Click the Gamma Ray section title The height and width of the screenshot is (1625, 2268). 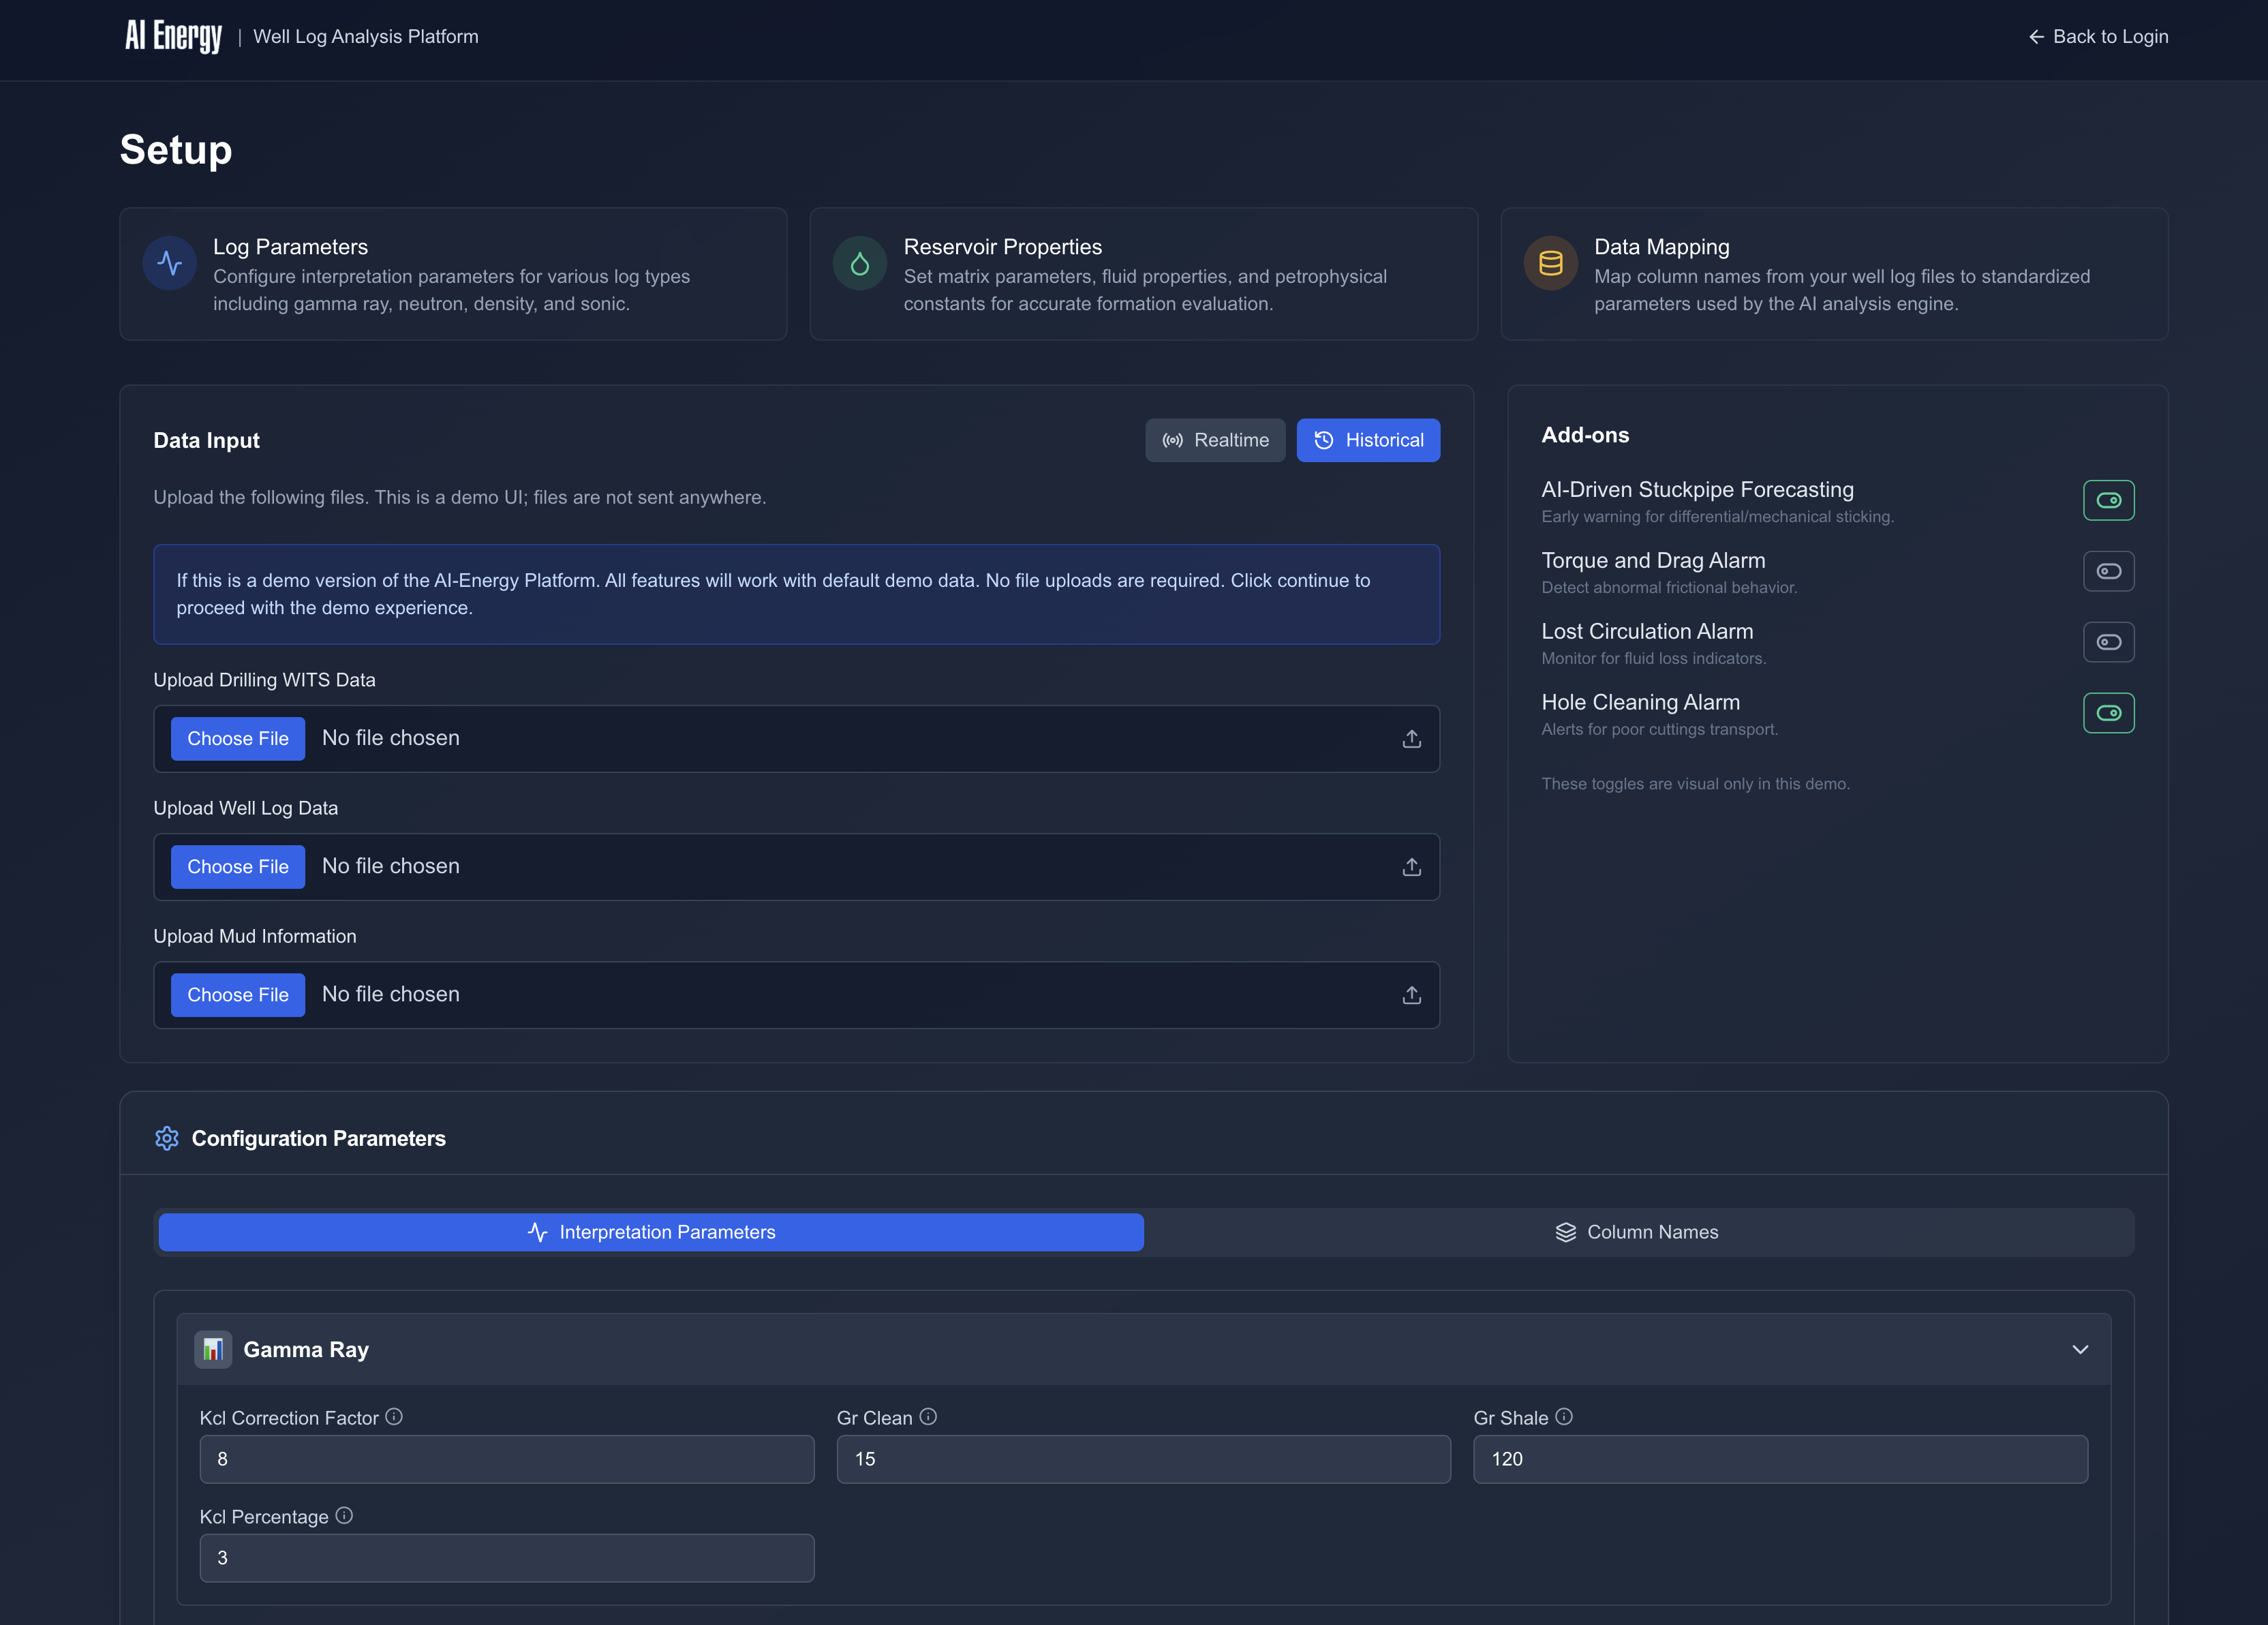tap(306, 1350)
